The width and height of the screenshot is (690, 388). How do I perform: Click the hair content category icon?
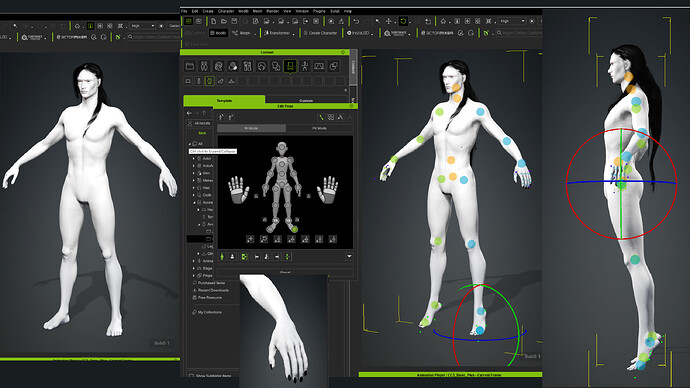[x=261, y=66]
